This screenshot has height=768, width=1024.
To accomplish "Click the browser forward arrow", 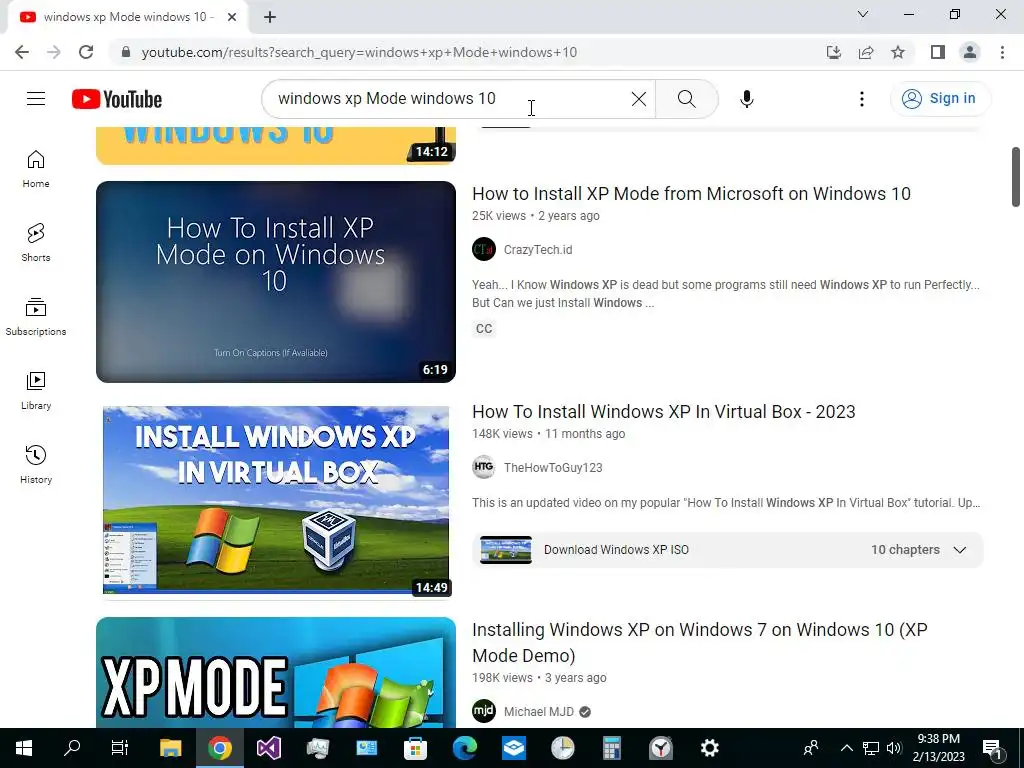I will click(54, 52).
